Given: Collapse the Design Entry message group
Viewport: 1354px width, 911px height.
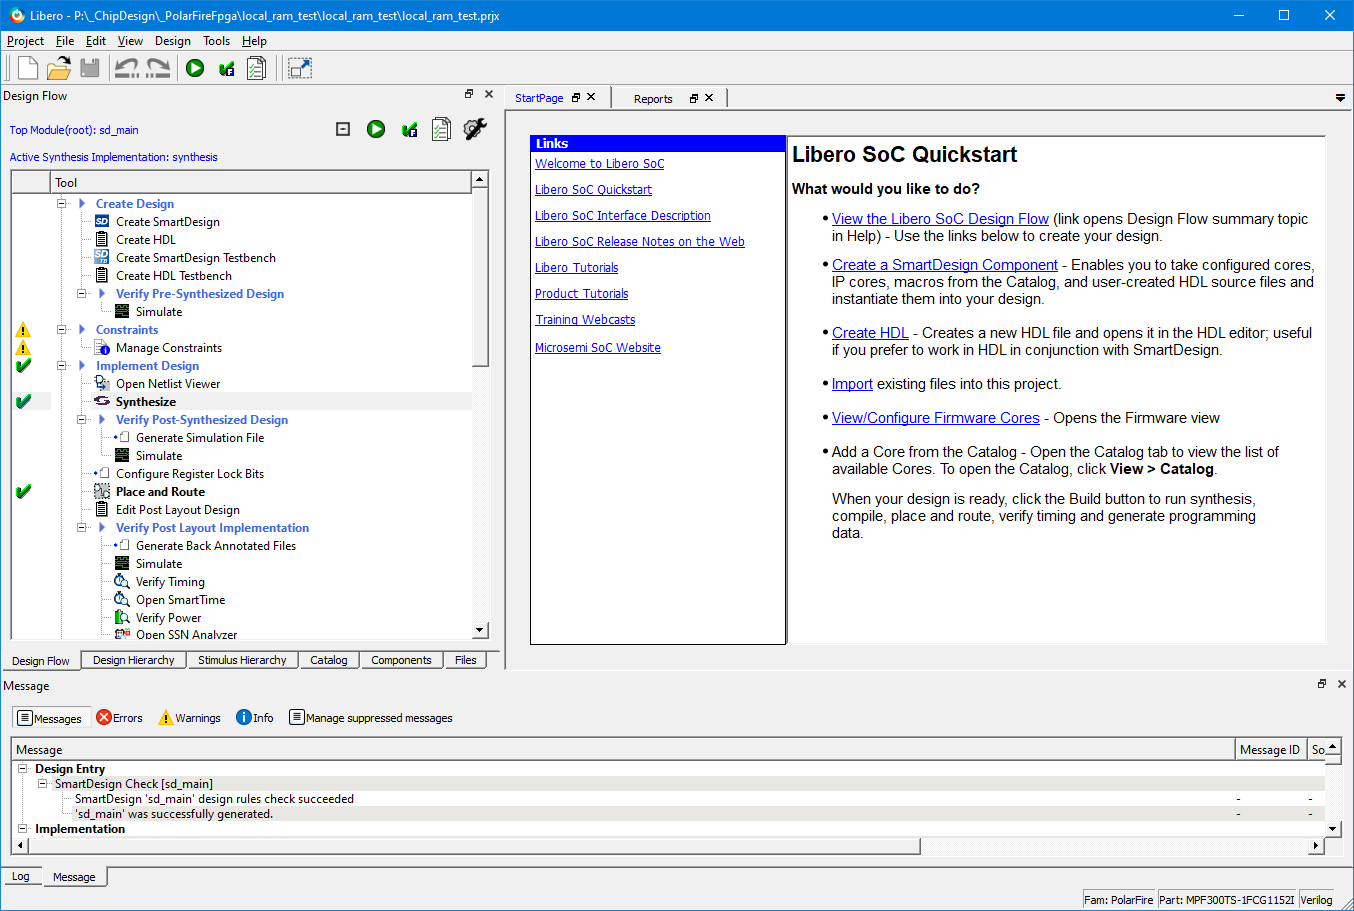Looking at the screenshot, I should point(22,769).
